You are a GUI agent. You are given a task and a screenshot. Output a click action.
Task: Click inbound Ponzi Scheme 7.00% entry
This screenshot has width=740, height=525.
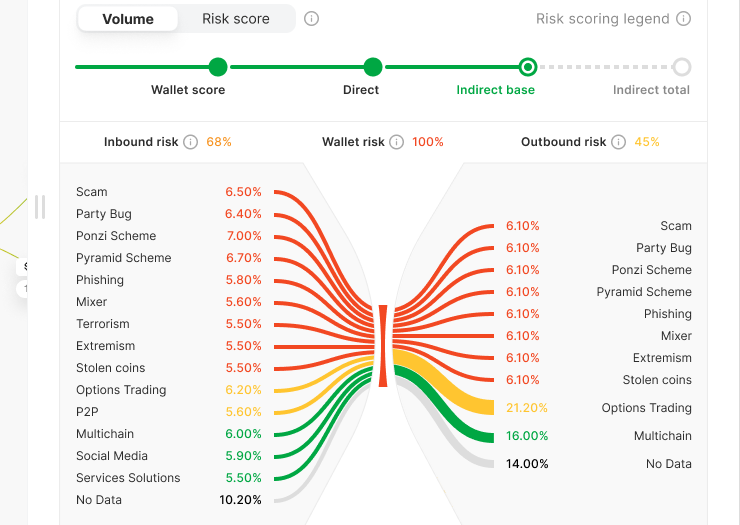(x=168, y=236)
